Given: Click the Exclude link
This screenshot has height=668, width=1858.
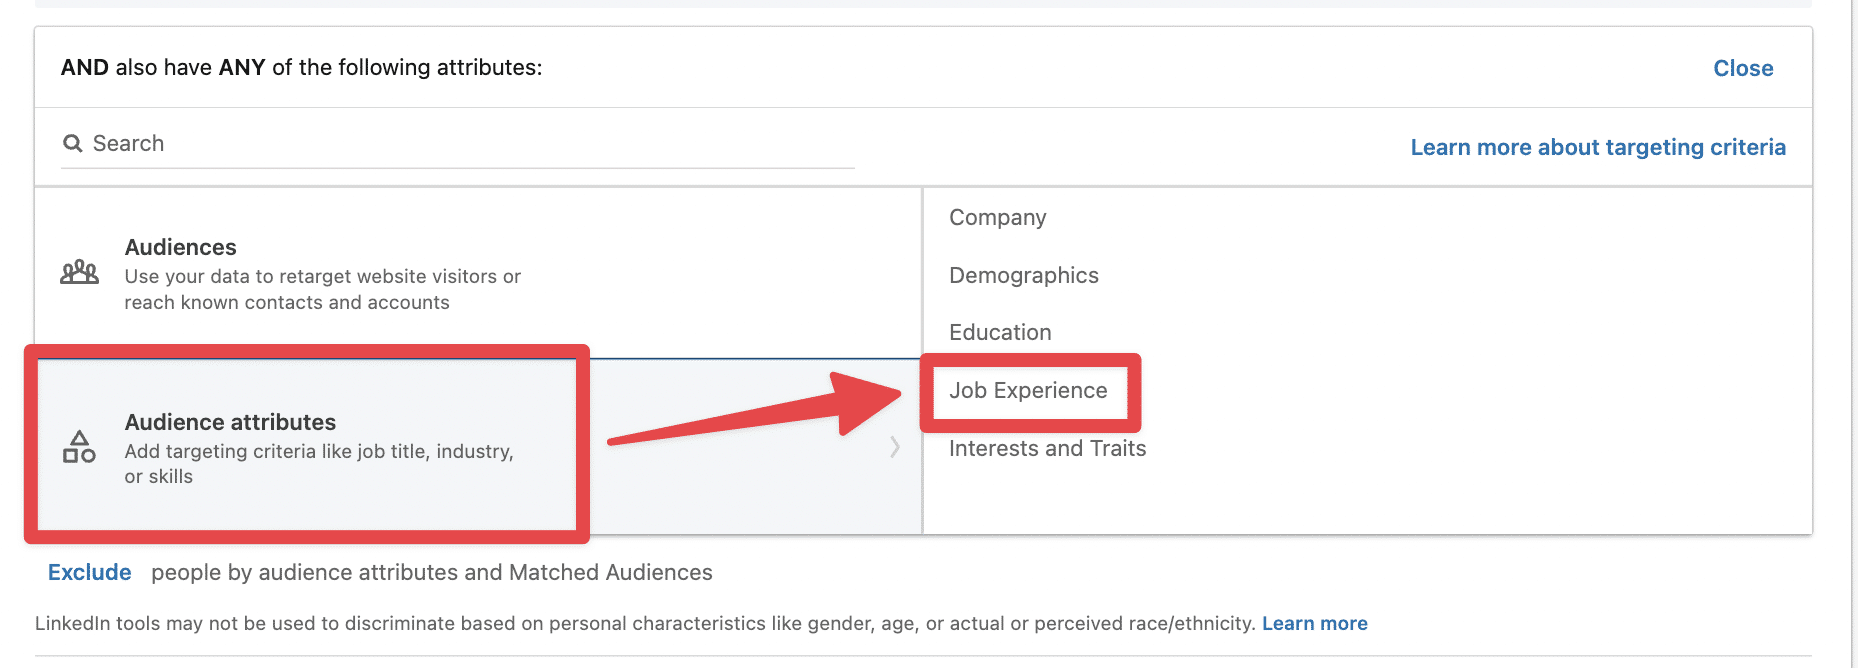Looking at the screenshot, I should [x=90, y=572].
